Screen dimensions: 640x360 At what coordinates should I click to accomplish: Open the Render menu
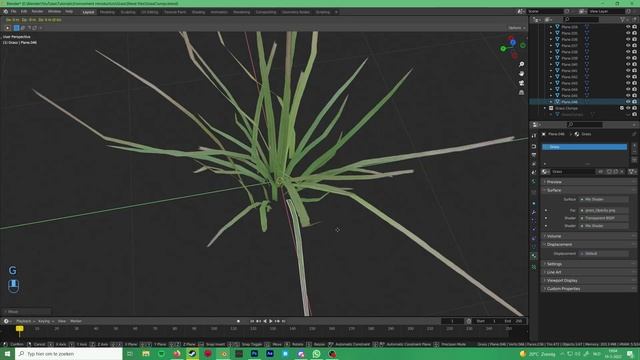pyautogui.click(x=37, y=11)
